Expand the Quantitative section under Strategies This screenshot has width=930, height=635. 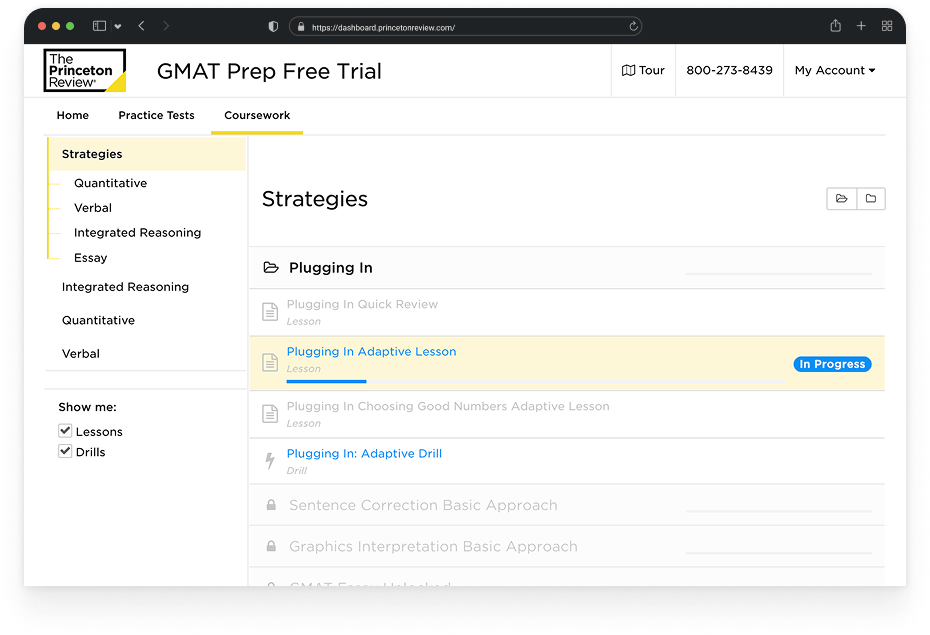110,183
